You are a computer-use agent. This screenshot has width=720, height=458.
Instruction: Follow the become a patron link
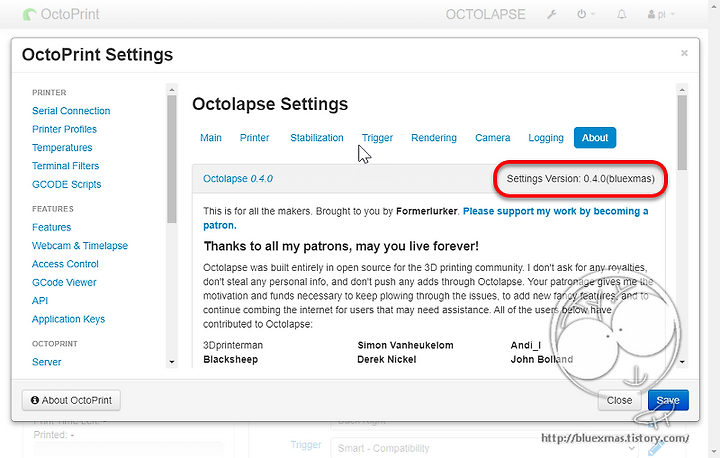[555, 211]
